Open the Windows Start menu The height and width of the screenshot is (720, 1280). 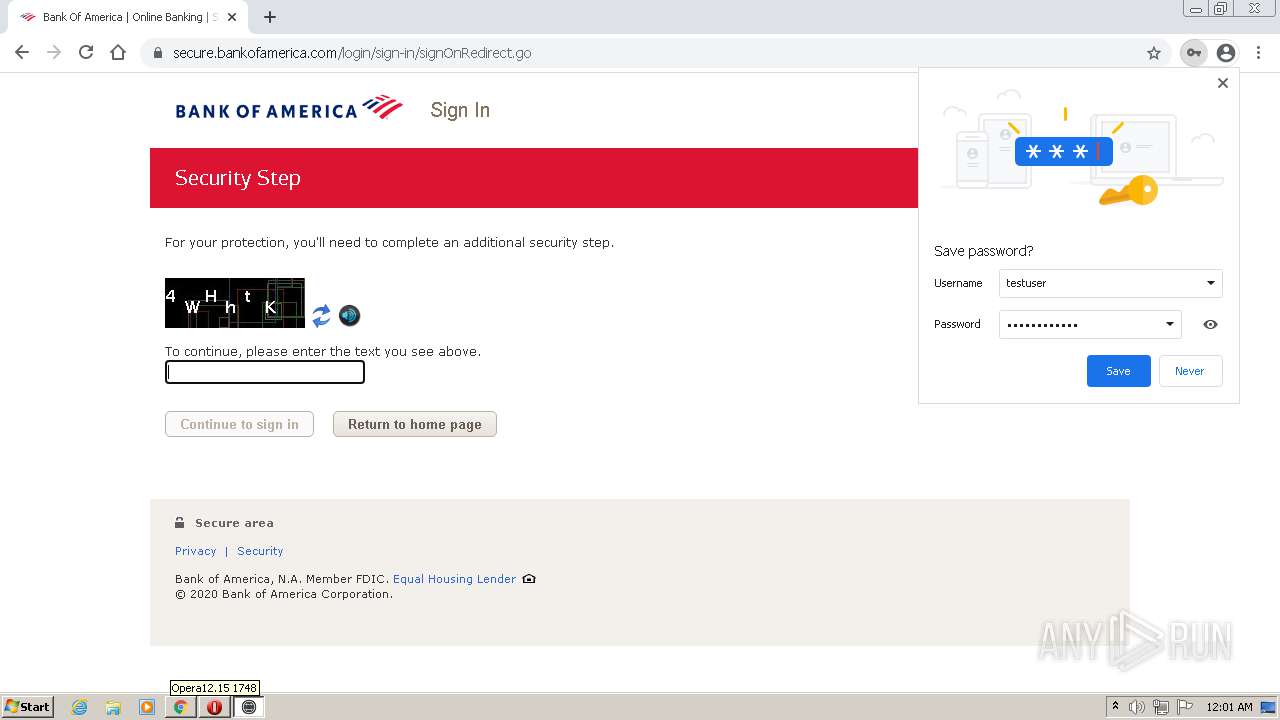pos(27,706)
